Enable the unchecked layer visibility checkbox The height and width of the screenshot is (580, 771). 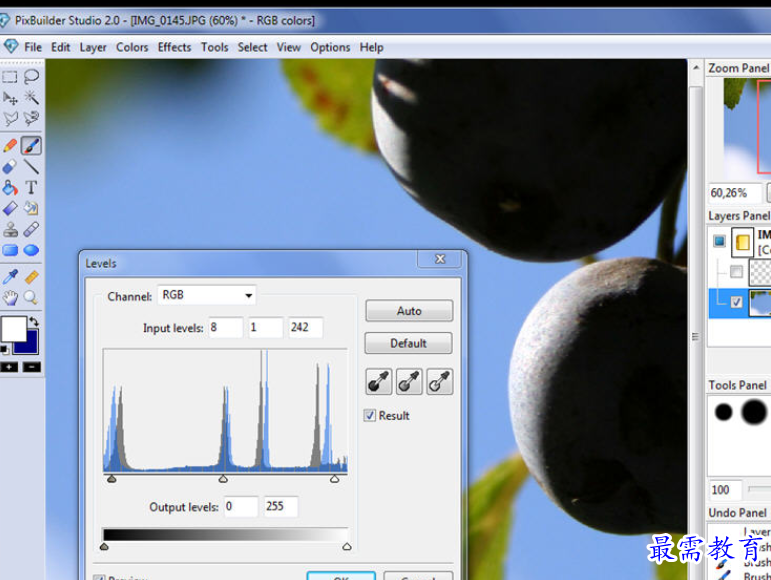[736, 271]
